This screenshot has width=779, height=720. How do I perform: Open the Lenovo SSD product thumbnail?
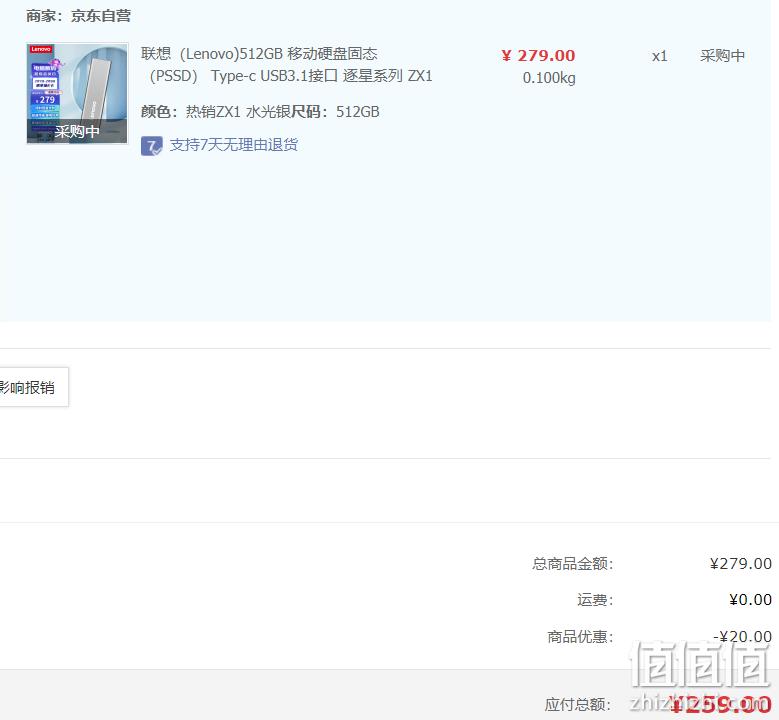point(77,93)
